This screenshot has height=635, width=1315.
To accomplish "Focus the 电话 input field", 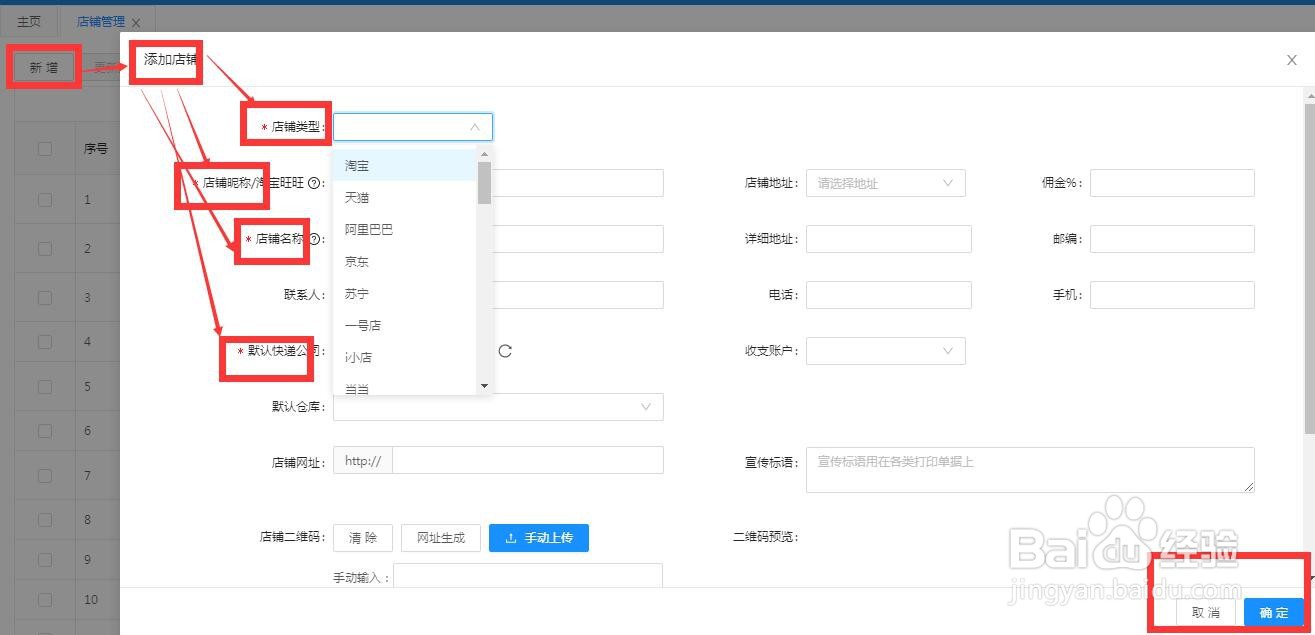I will tap(889, 295).
